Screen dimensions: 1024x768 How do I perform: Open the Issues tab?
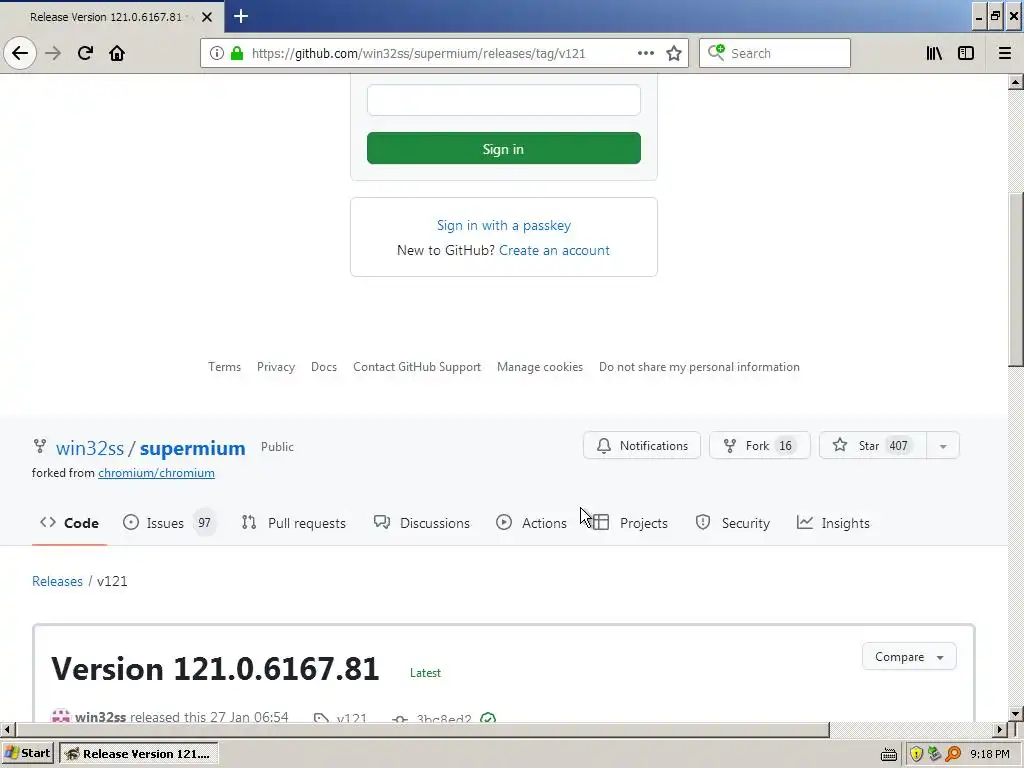[x=169, y=523]
